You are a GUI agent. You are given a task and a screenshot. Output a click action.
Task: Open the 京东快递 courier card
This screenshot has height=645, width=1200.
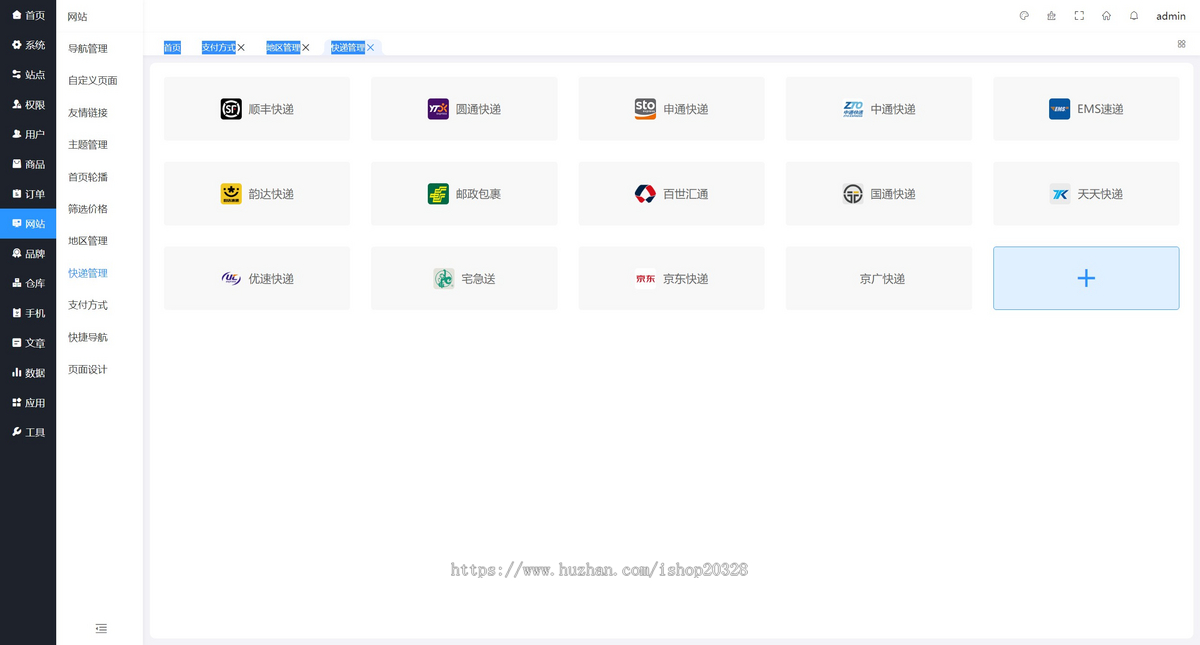click(671, 278)
